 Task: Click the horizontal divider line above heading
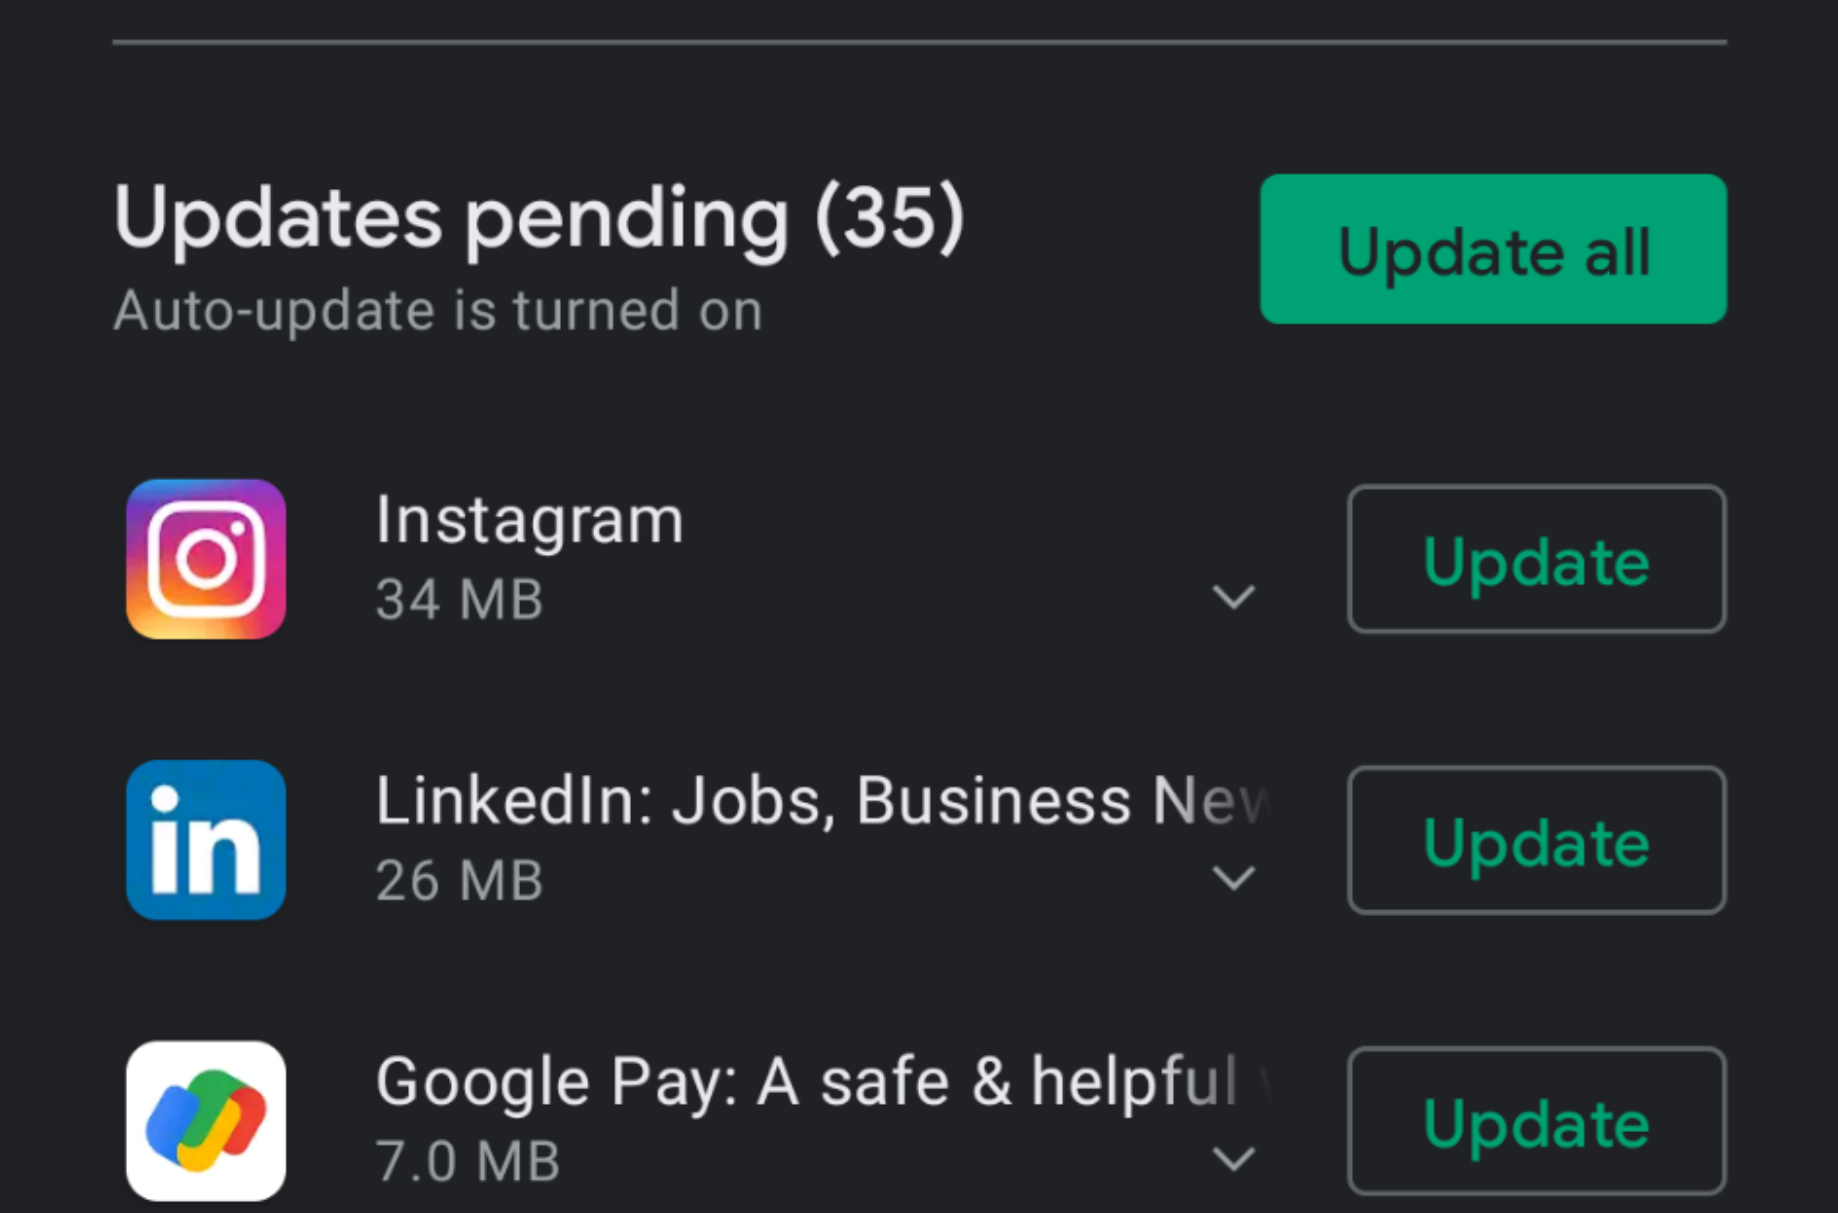[x=919, y=42]
